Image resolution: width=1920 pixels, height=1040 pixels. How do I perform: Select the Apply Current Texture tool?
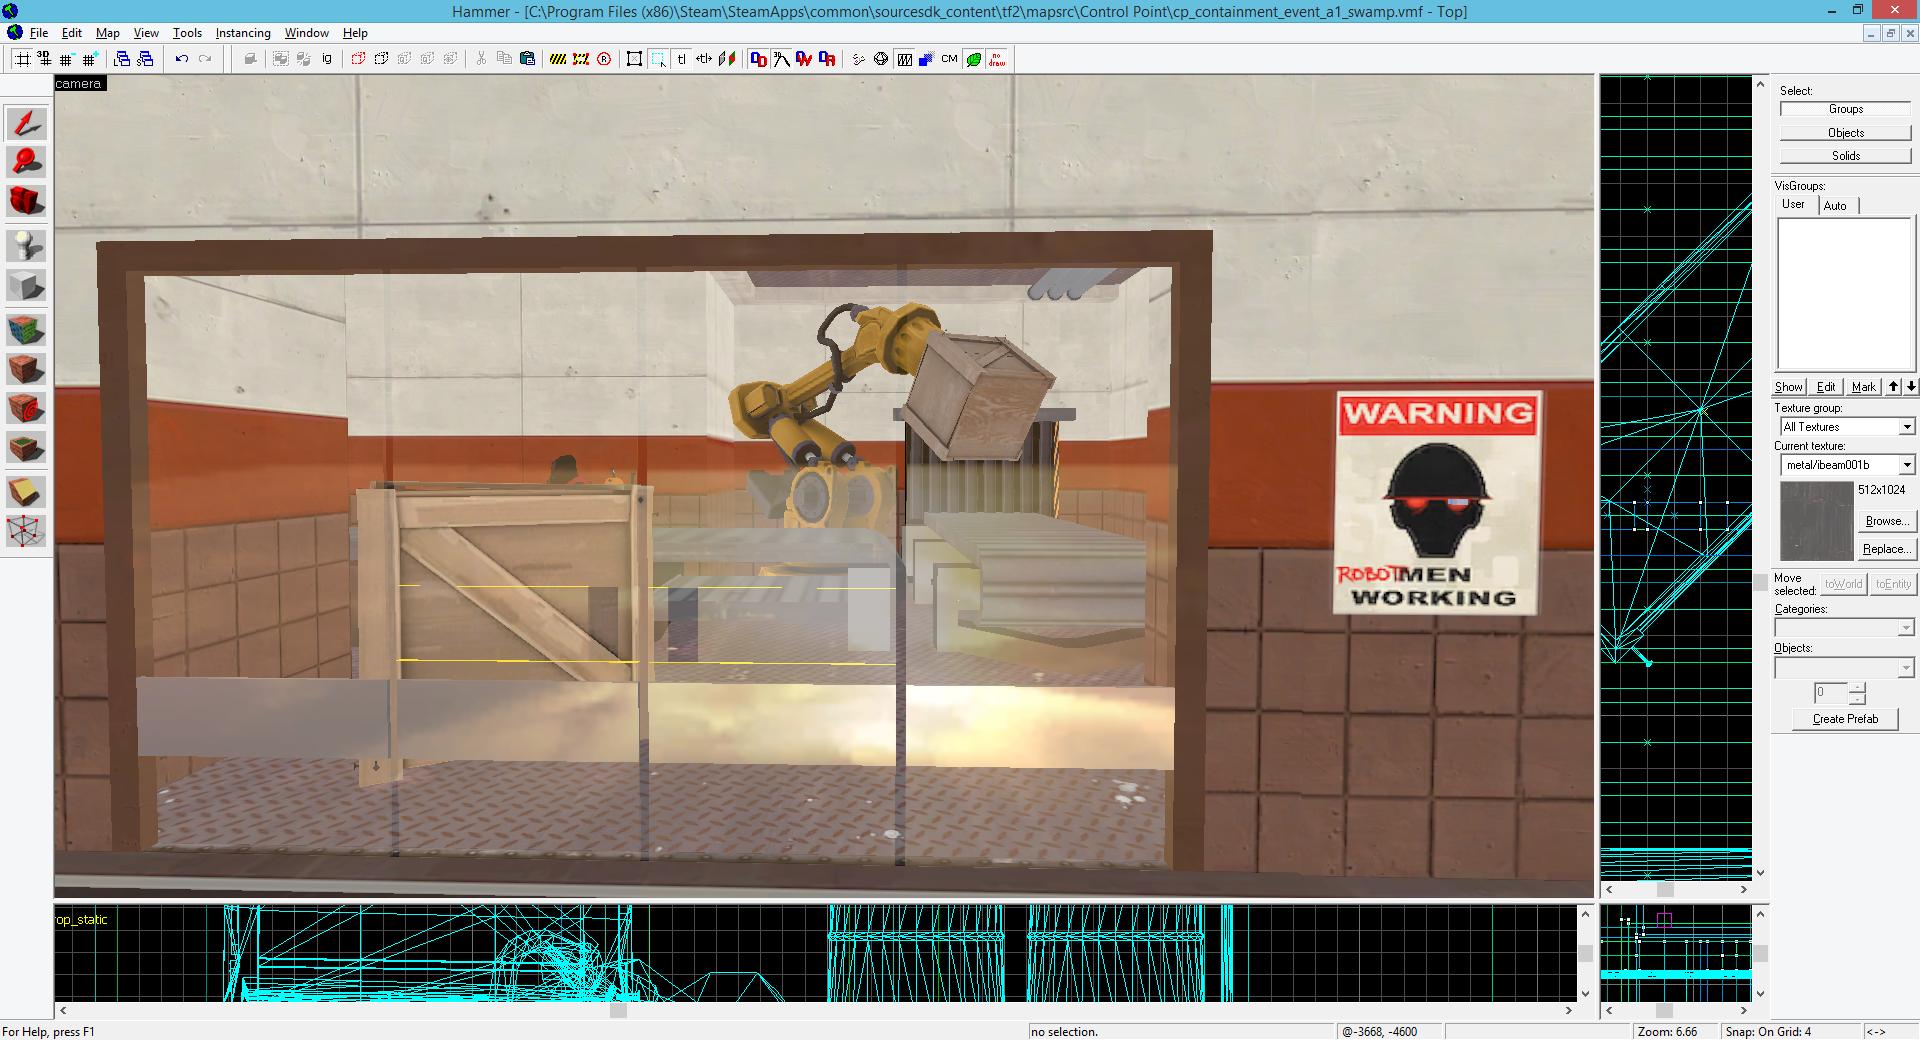pyautogui.click(x=26, y=369)
